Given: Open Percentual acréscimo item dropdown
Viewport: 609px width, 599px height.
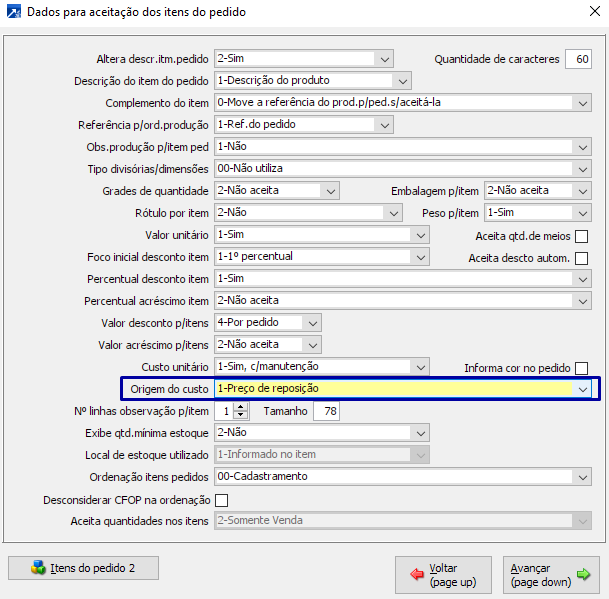Looking at the screenshot, I should coord(582,301).
